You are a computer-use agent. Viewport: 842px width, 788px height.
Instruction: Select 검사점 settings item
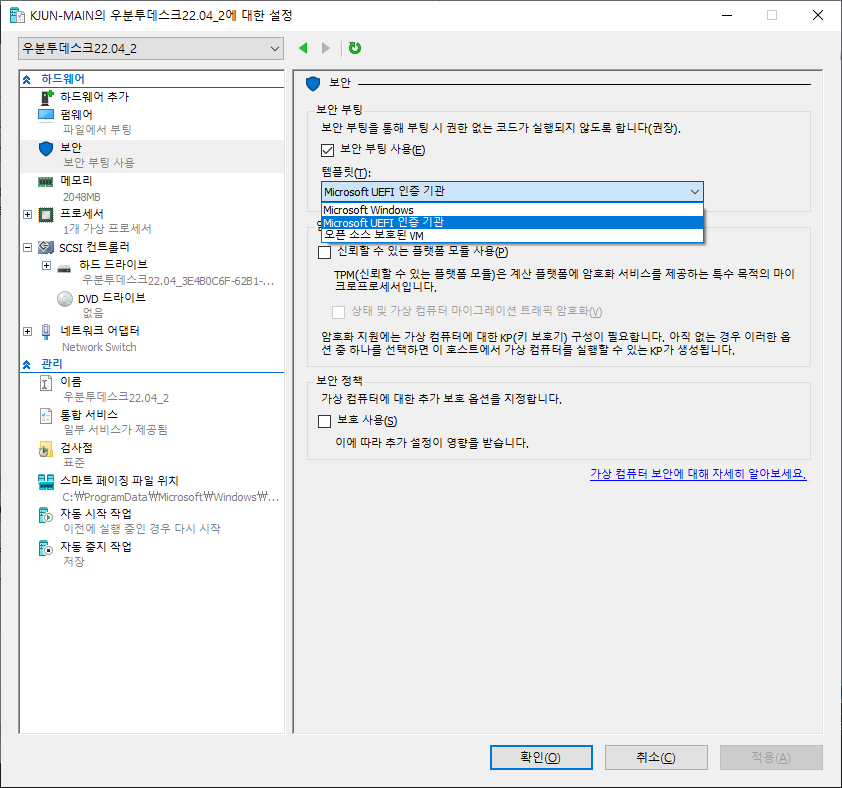(x=152, y=456)
